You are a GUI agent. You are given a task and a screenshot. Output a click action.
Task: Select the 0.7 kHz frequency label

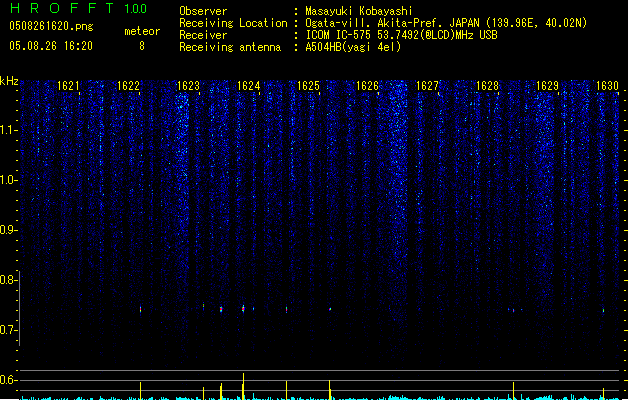pos(8,330)
